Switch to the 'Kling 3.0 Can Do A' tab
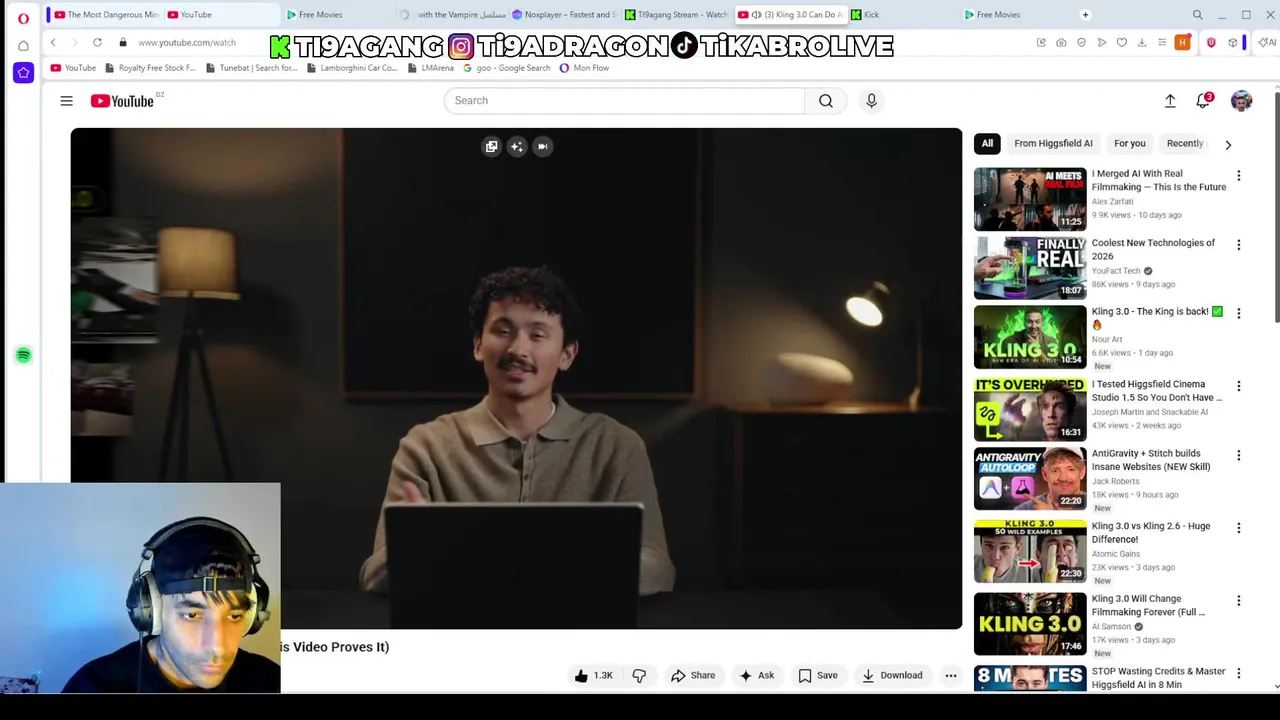This screenshot has width=1280, height=720. tap(790, 15)
